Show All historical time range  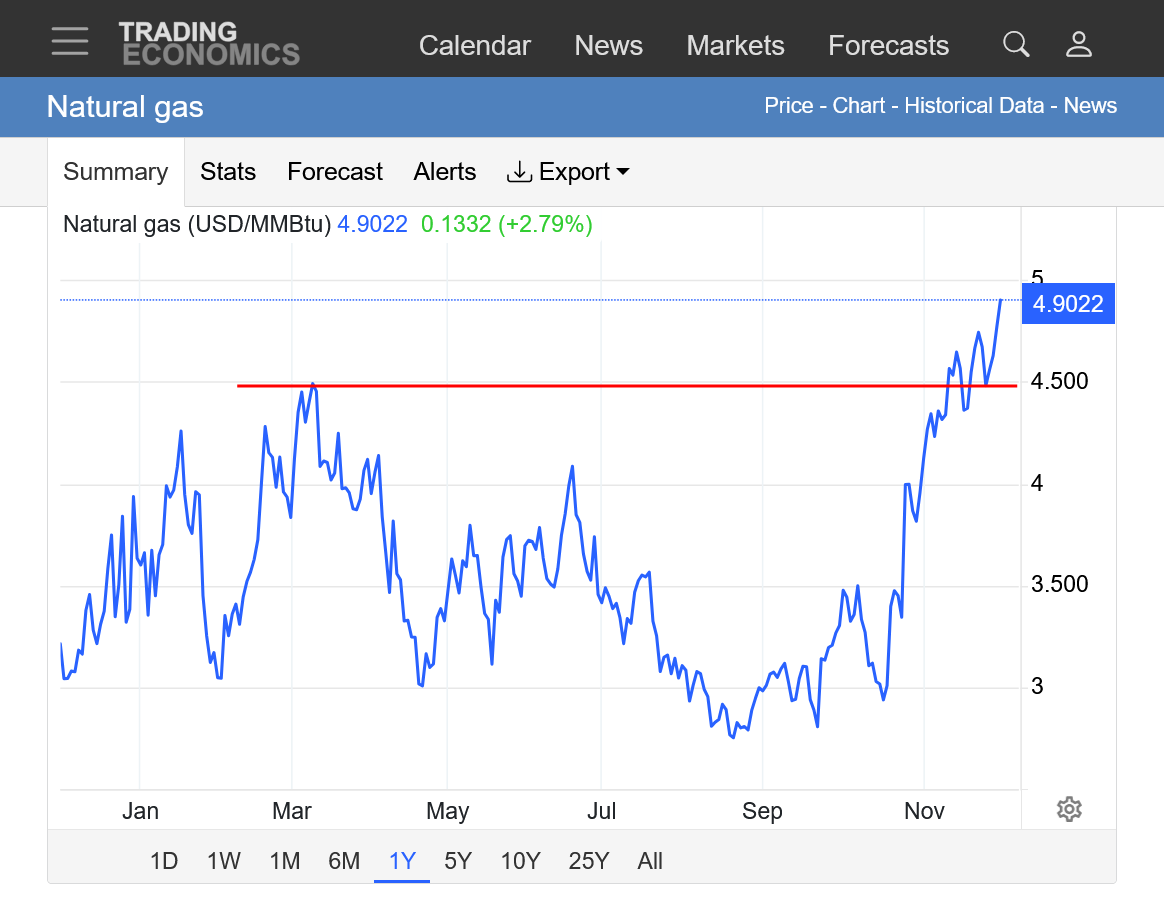click(x=650, y=861)
